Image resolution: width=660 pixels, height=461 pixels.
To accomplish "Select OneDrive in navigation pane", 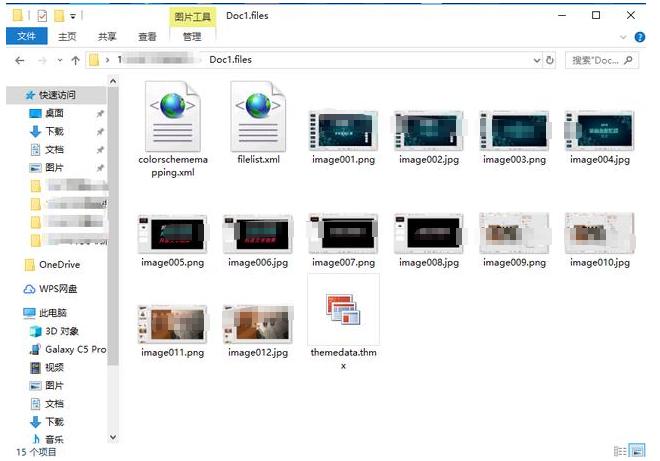I will click(x=59, y=265).
